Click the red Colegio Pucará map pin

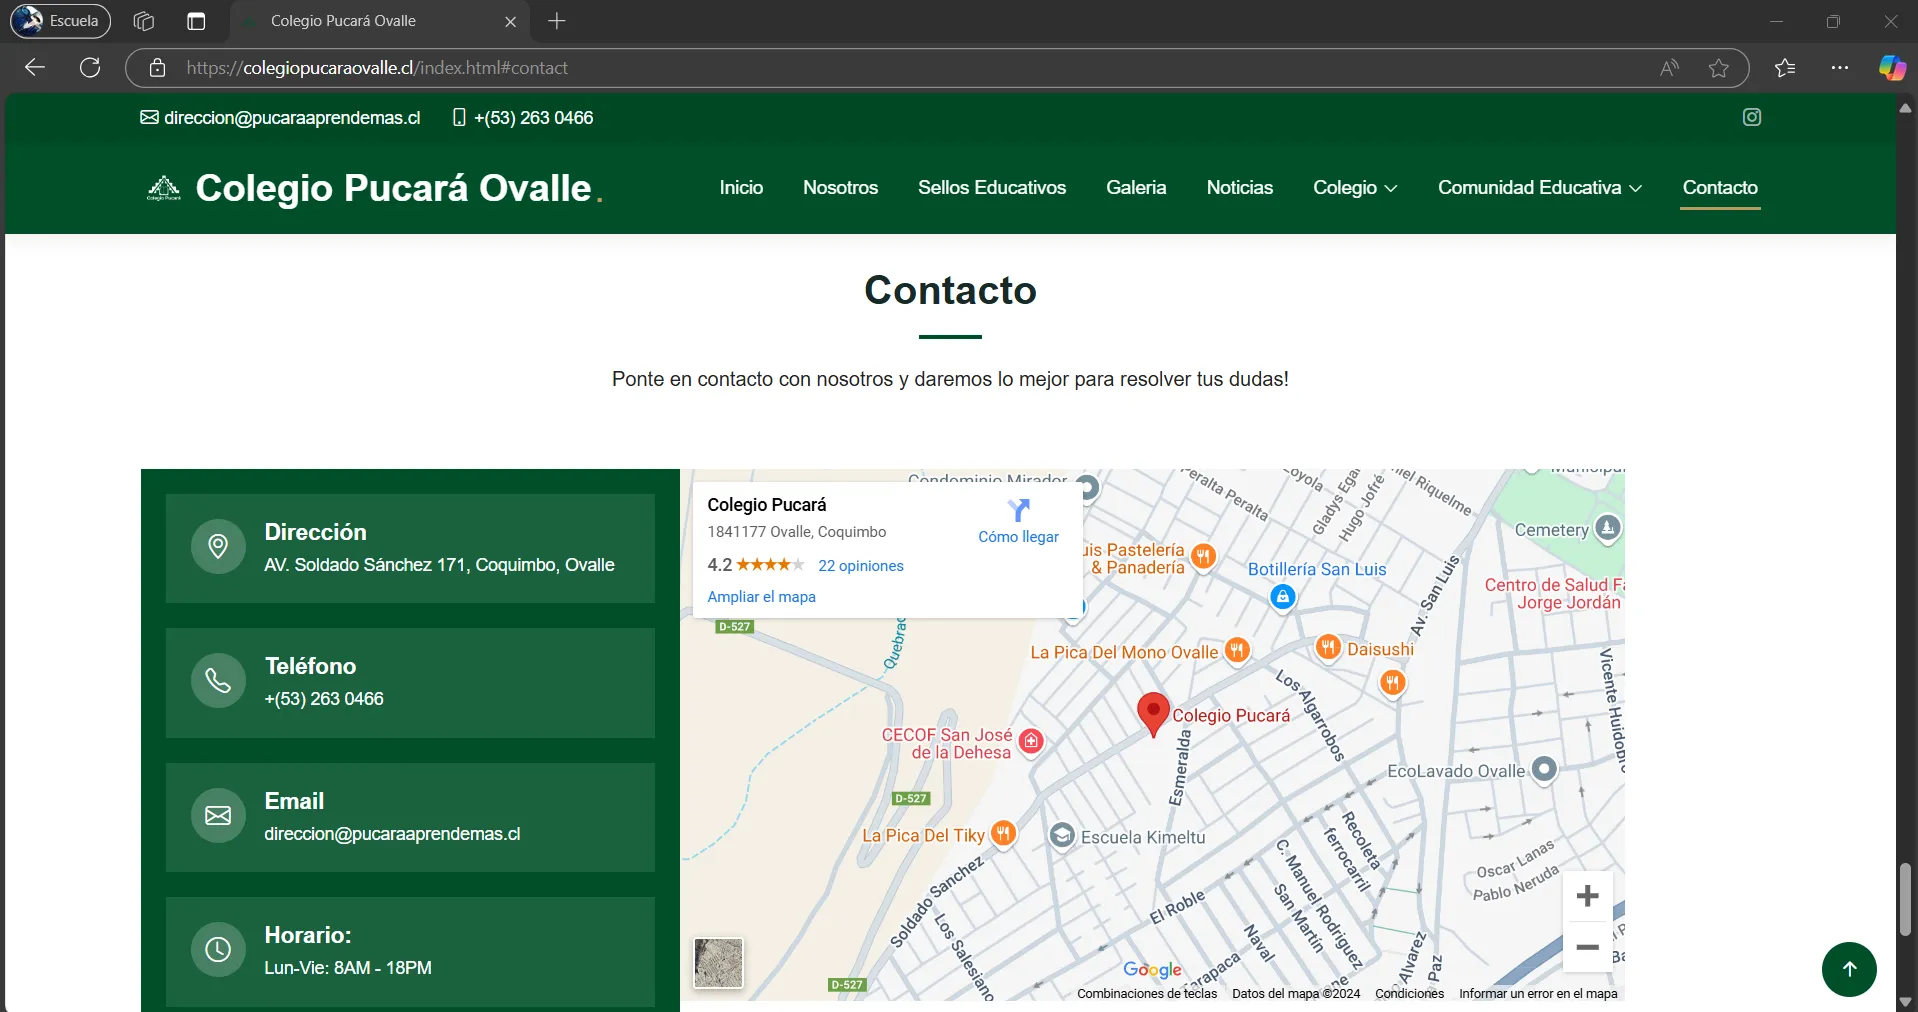pos(1153,713)
